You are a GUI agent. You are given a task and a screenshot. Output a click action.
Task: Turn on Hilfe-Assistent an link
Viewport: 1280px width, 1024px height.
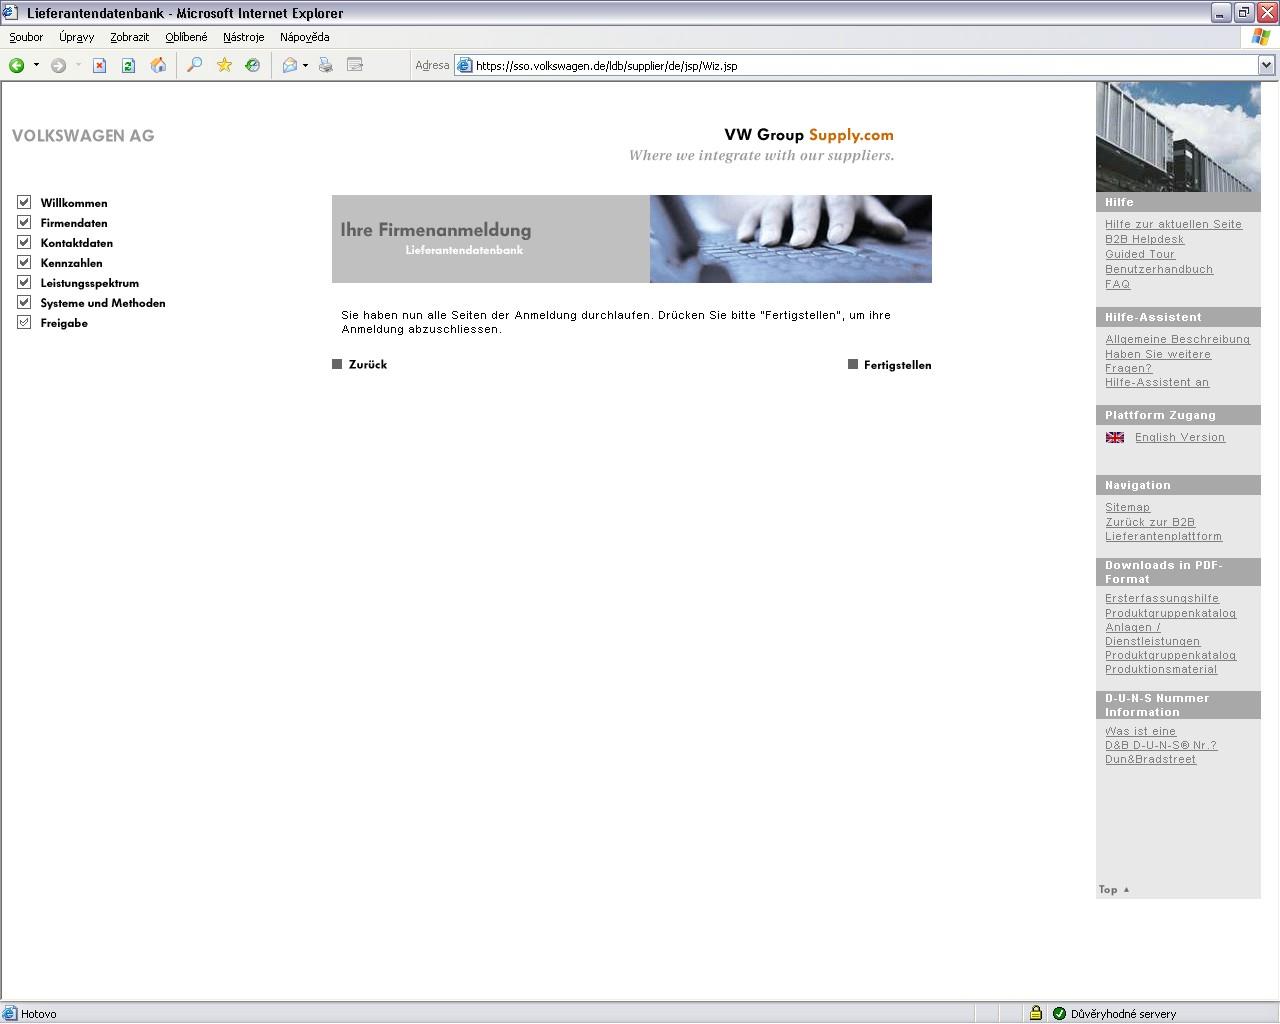(1157, 382)
